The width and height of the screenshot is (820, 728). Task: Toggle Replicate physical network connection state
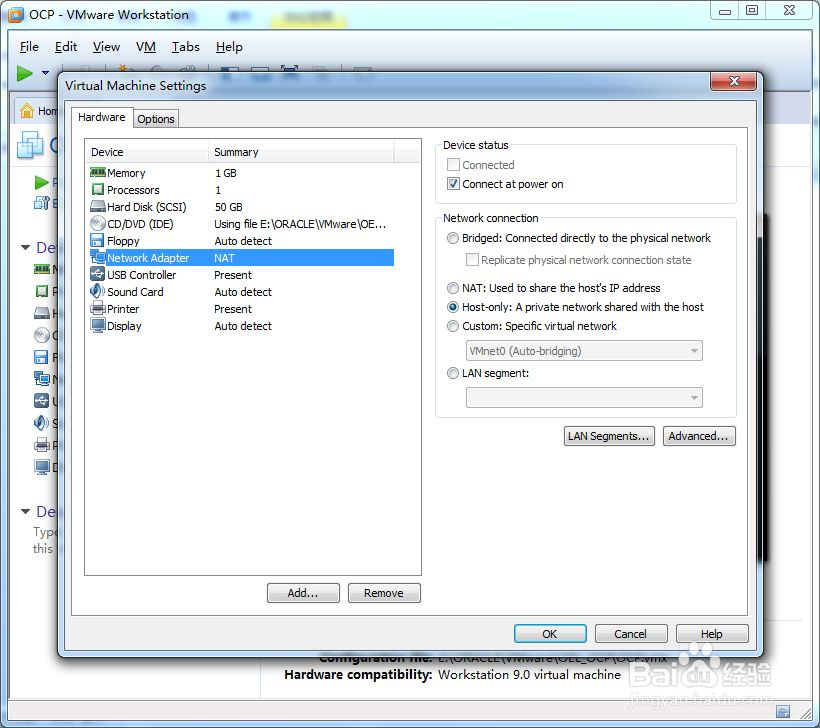click(472, 259)
